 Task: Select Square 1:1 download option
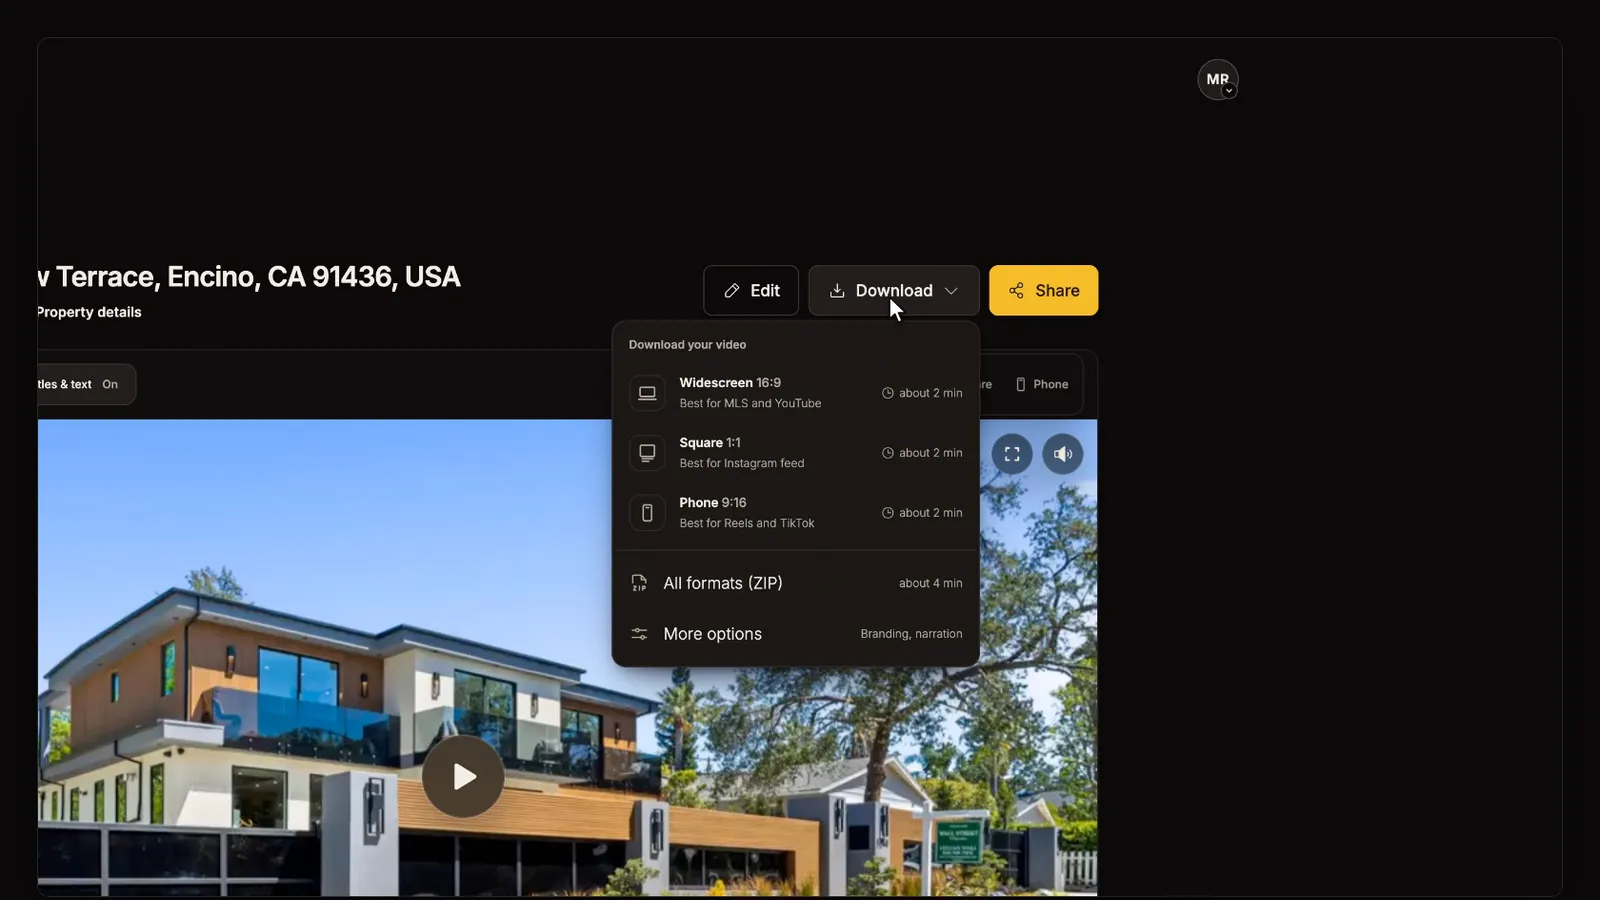click(795, 453)
